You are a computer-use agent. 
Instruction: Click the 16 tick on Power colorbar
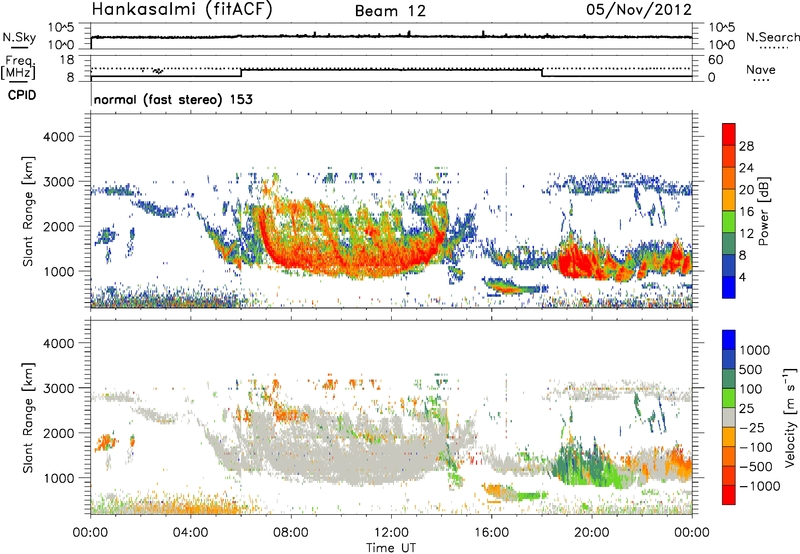(746, 212)
